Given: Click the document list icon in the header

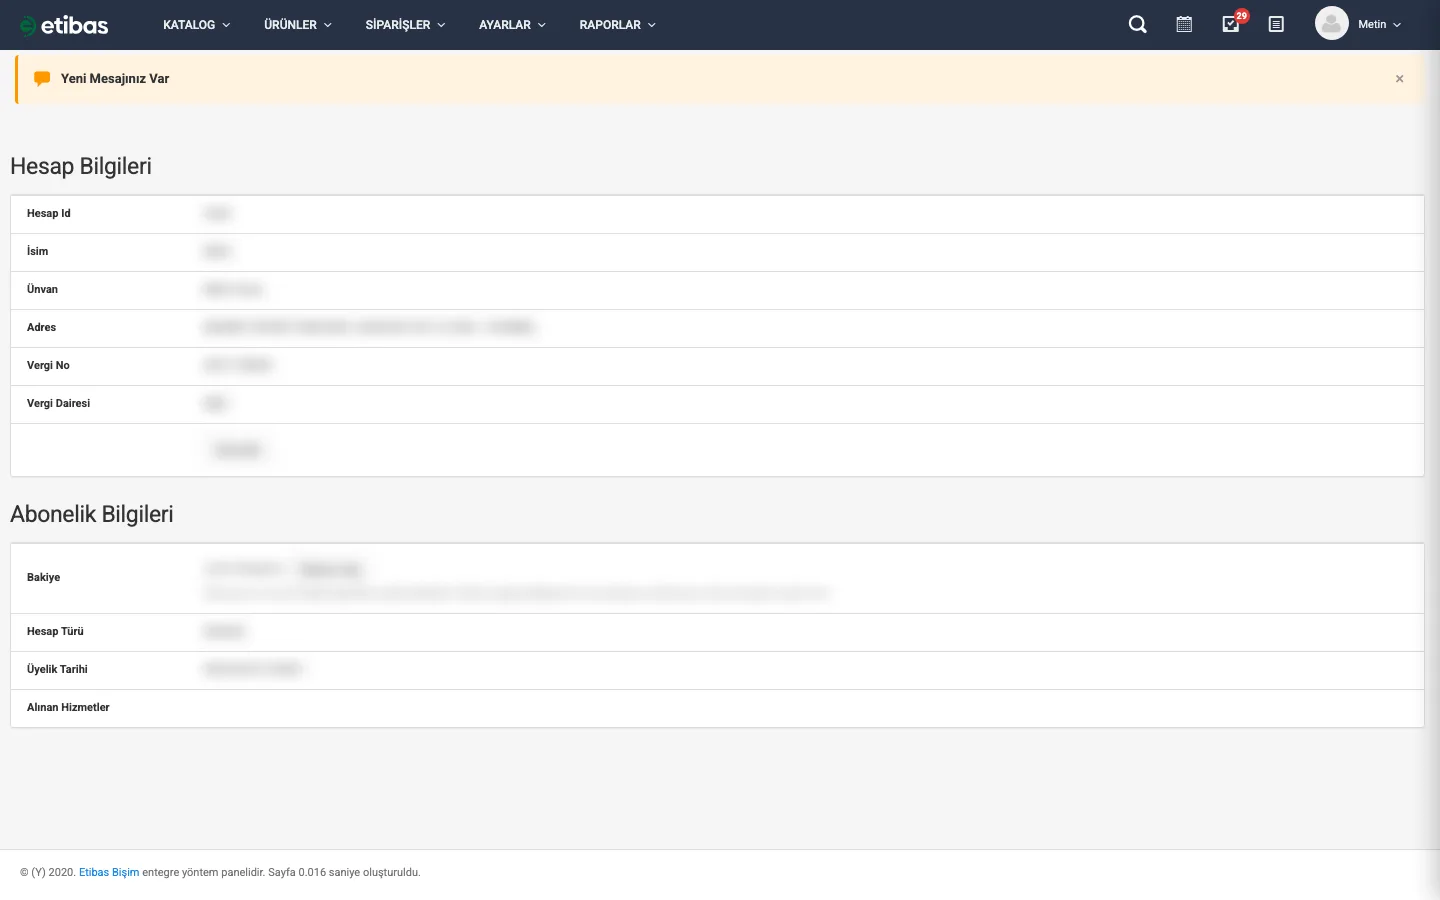Looking at the screenshot, I should (1276, 25).
